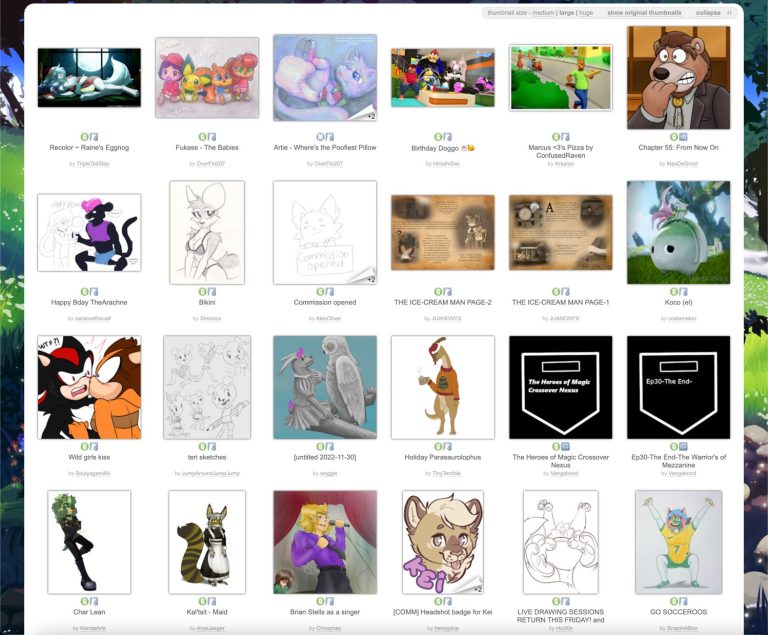Open the Holiday Parasaurolophus artwork thumbnail
This screenshot has width=768, height=635.
click(443, 387)
